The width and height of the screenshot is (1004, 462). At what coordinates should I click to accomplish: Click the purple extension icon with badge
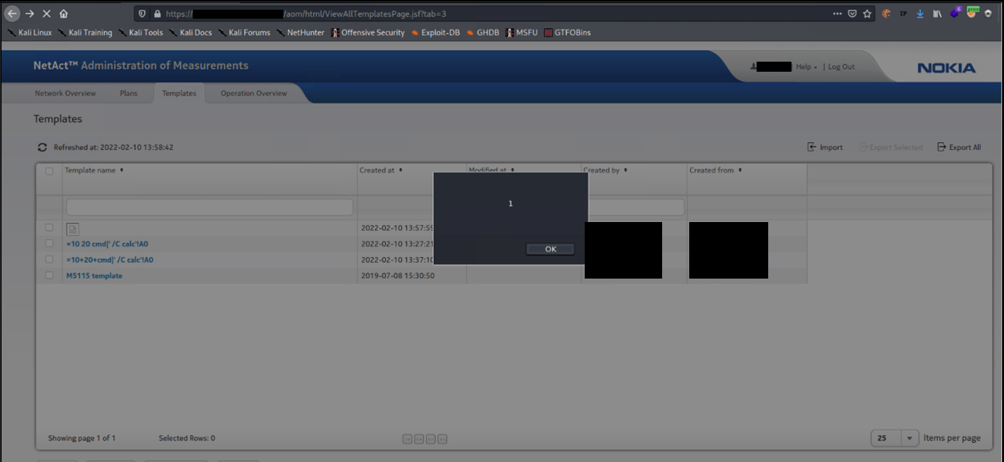coord(955,12)
